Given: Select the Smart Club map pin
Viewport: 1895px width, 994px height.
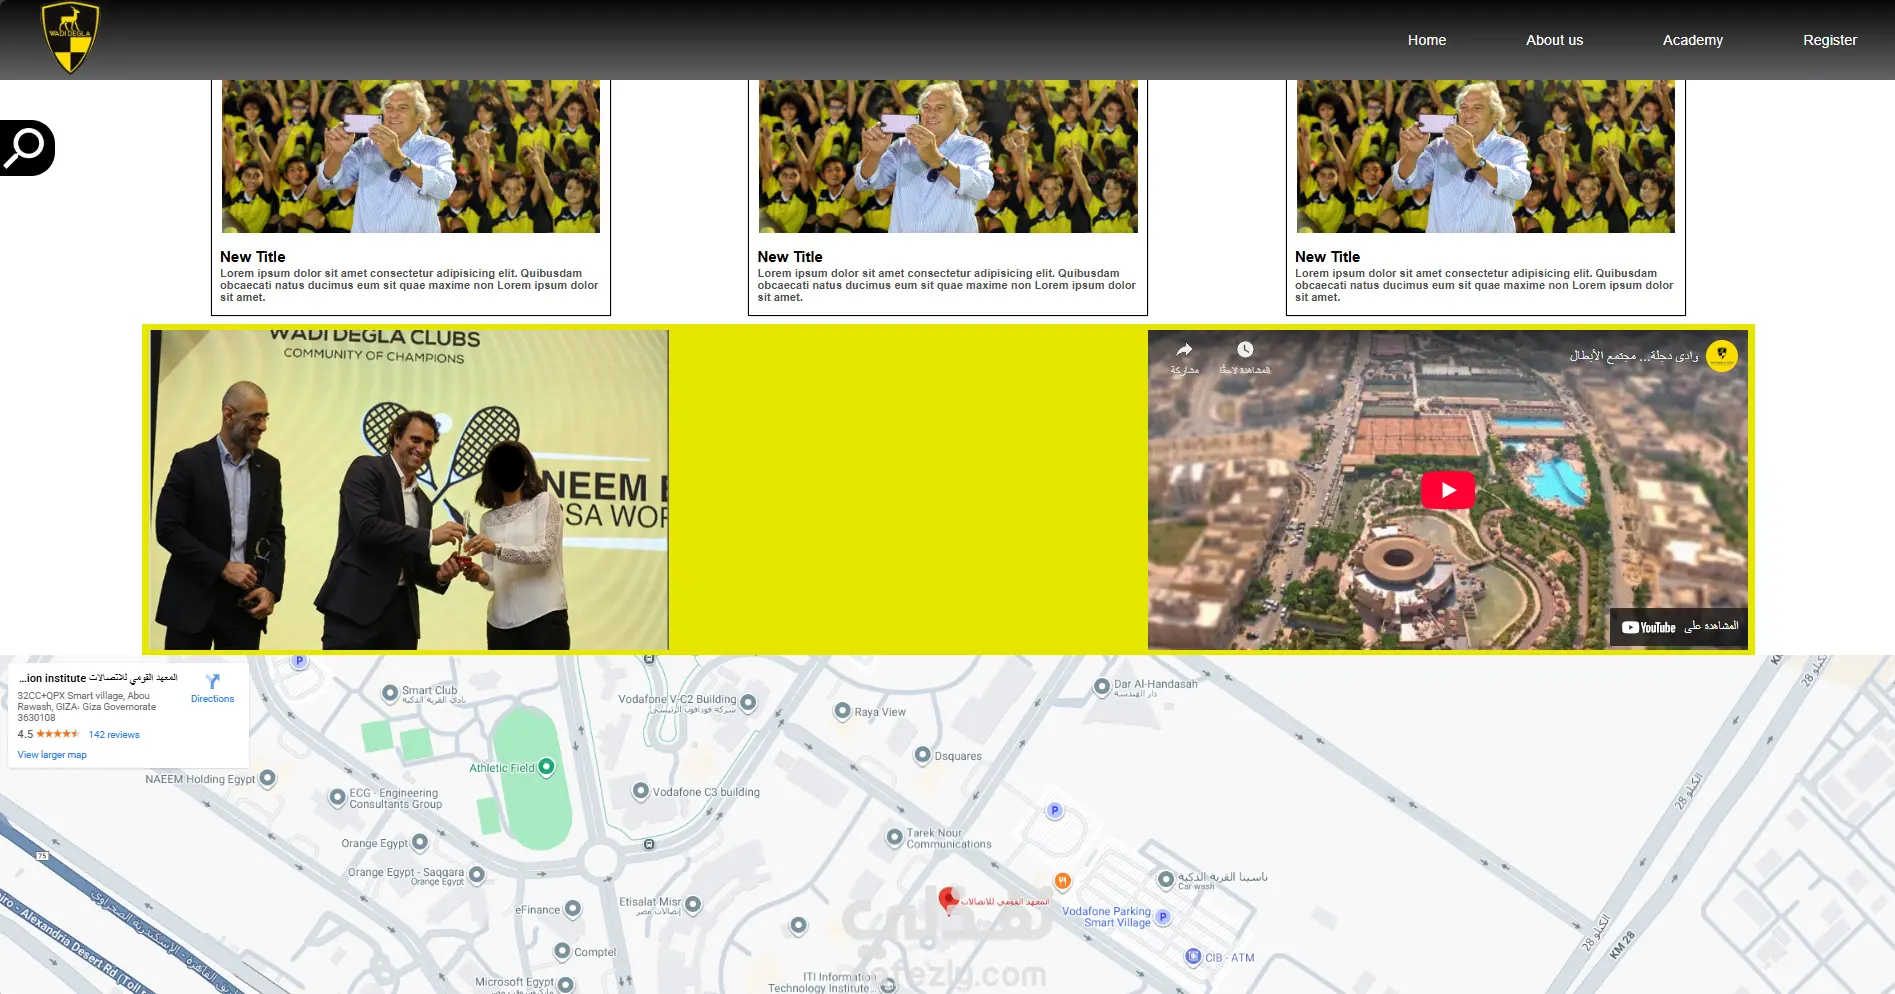Looking at the screenshot, I should click(x=390, y=693).
